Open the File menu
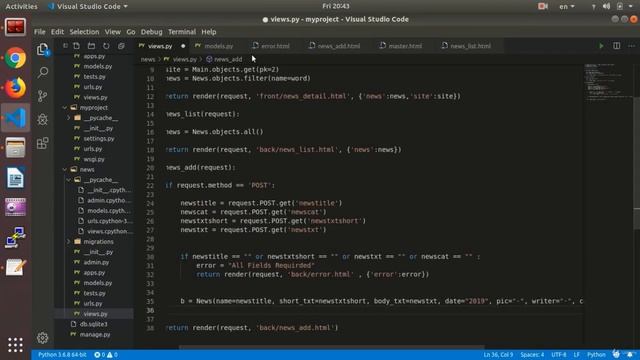640x360 pixels. point(40,32)
